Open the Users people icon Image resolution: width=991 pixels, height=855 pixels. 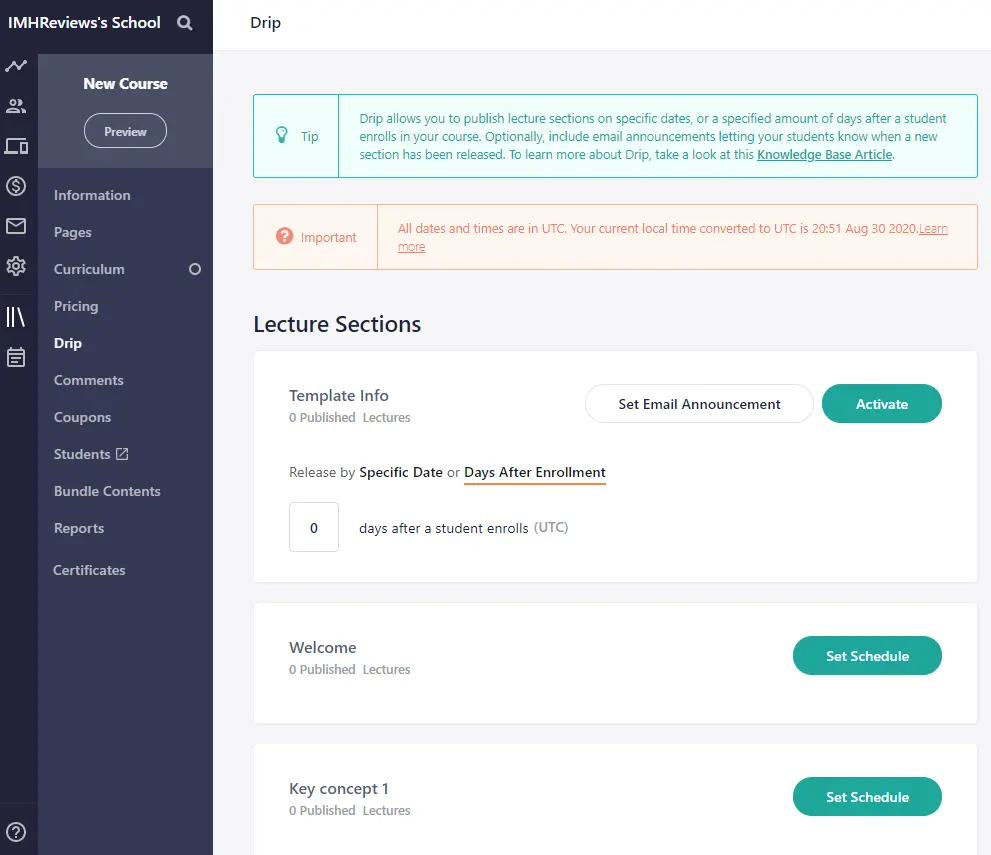pyautogui.click(x=16, y=106)
